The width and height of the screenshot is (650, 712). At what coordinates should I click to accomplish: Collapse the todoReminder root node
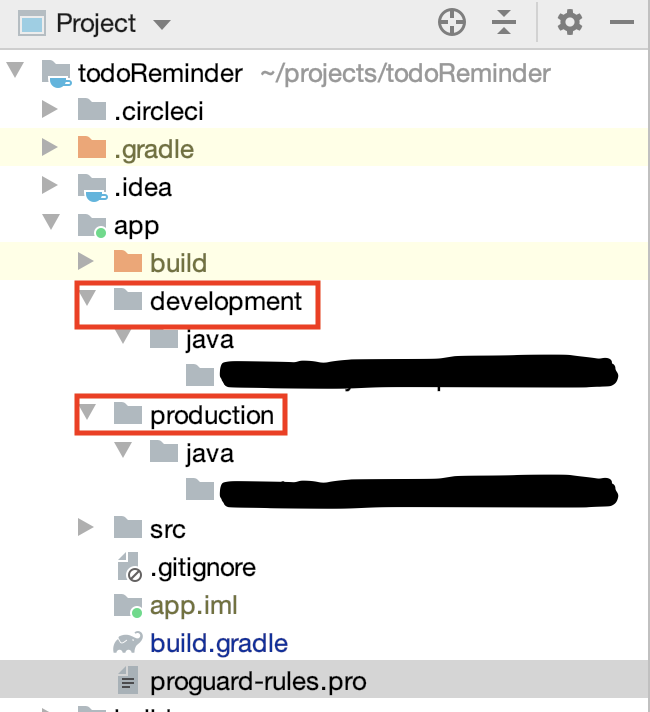coord(16,72)
